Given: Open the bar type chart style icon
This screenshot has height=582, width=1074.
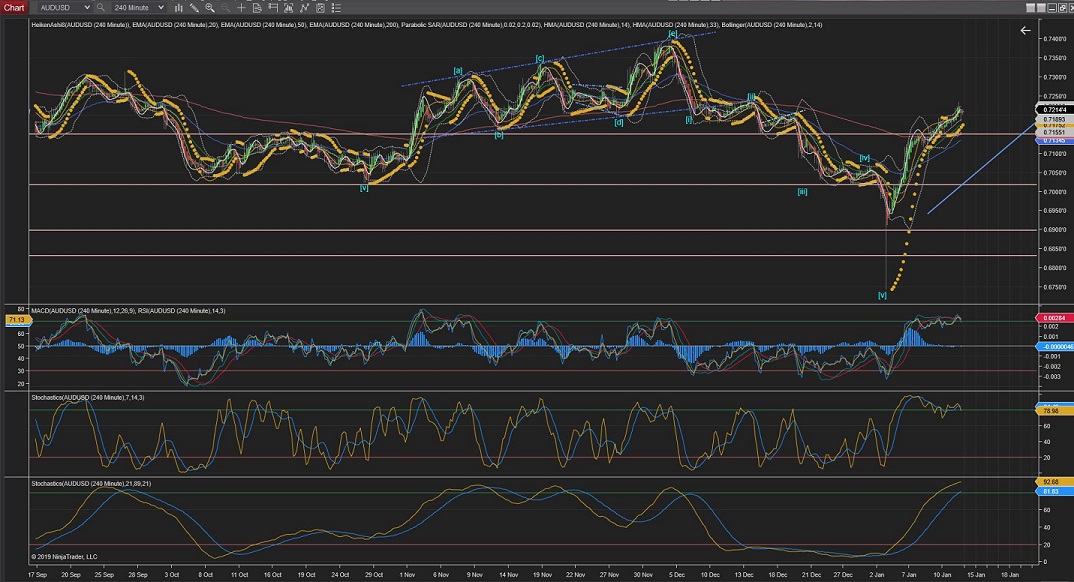Looking at the screenshot, I should click(179, 8).
